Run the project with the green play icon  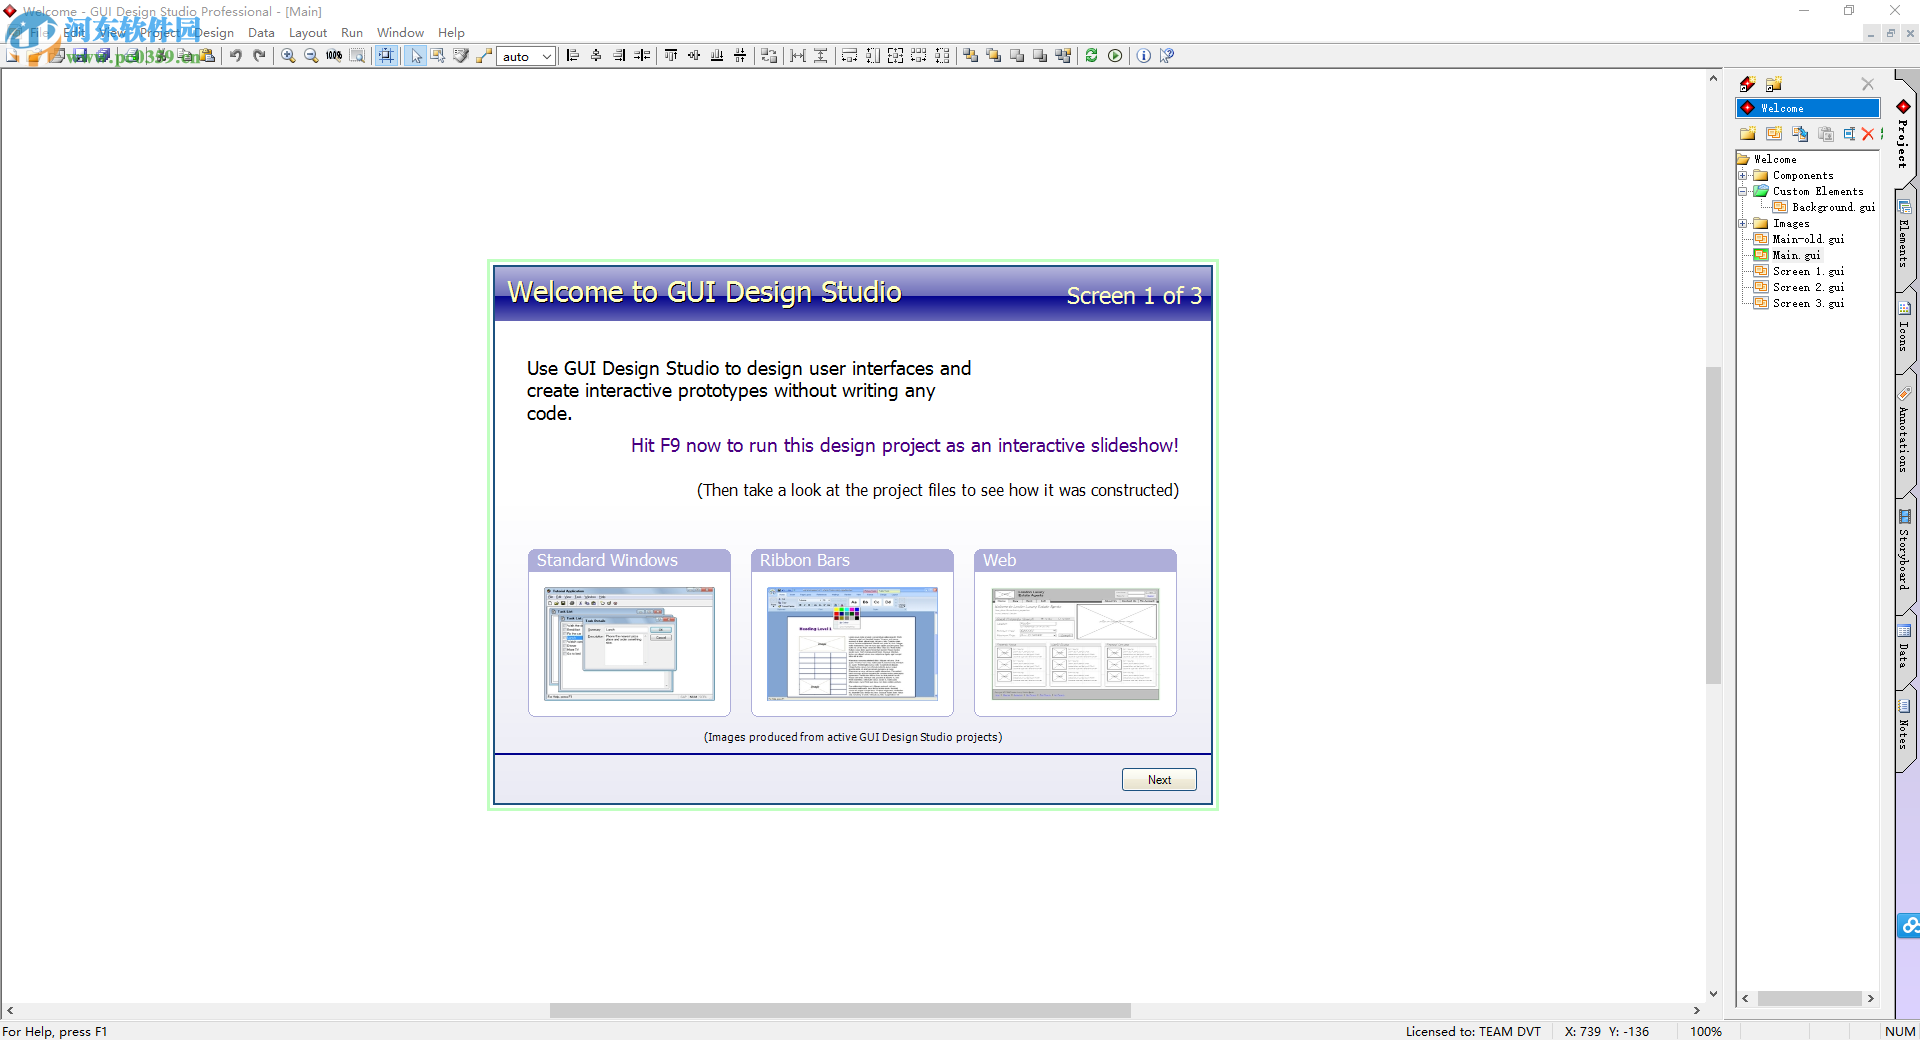(x=1115, y=56)
